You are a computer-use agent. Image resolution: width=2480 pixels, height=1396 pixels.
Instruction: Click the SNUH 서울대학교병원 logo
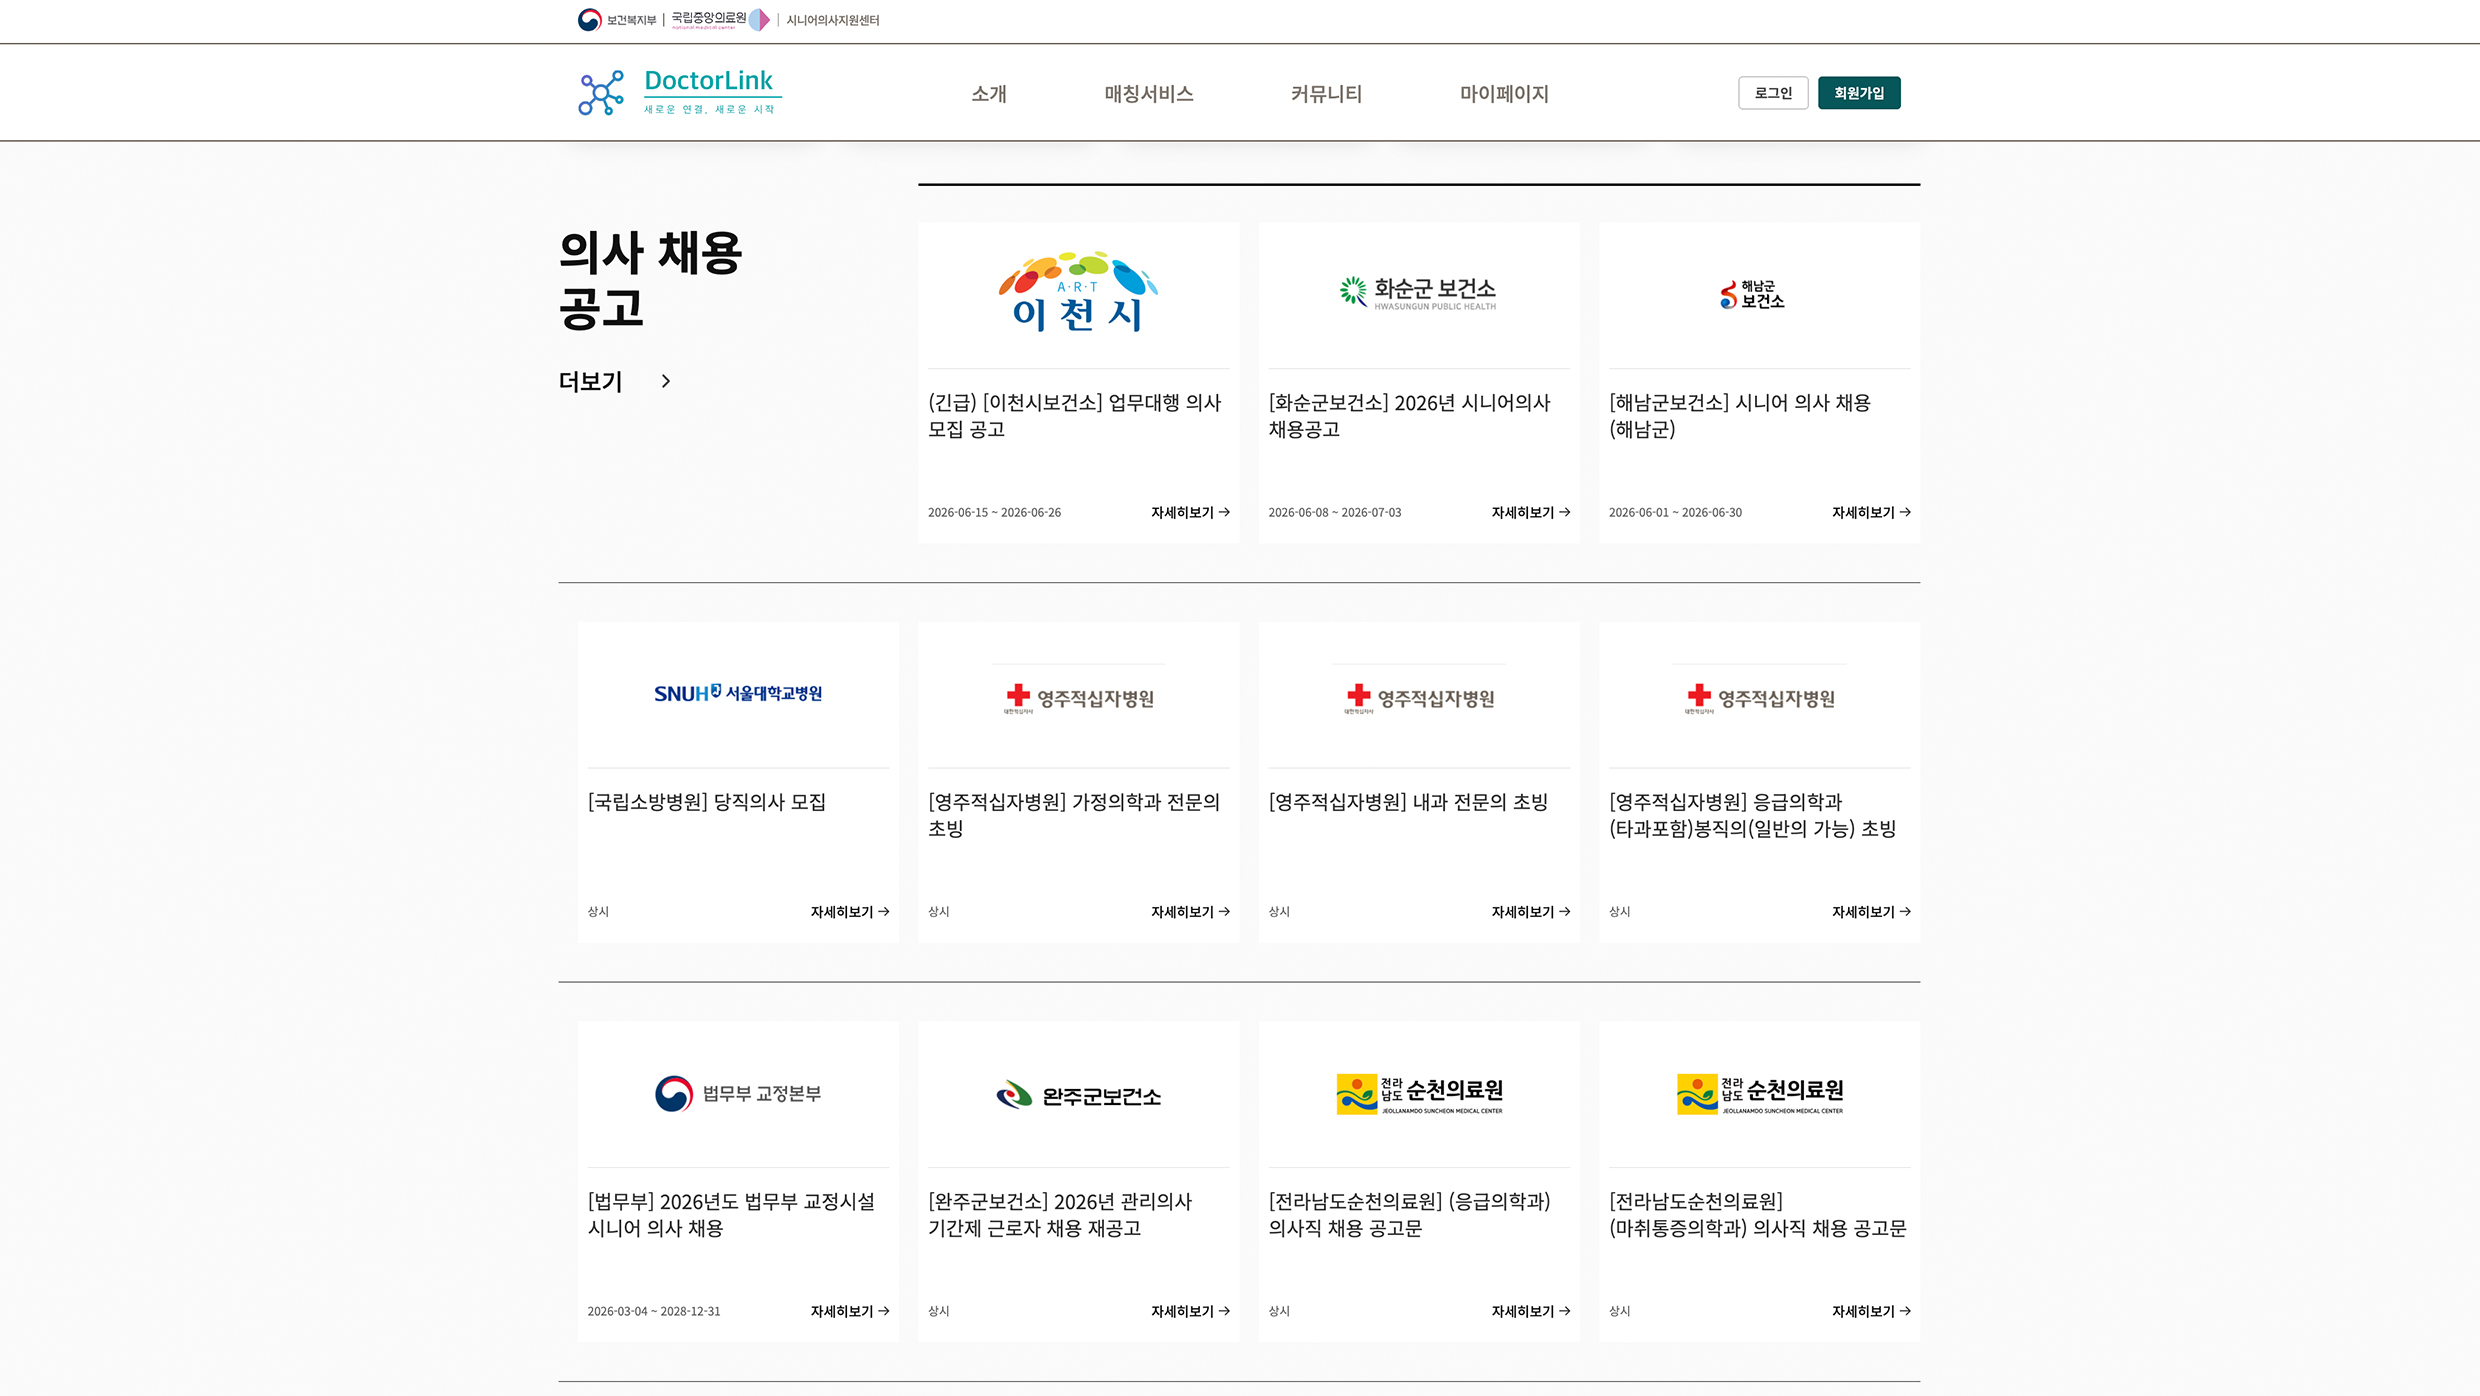click(738, 693)
